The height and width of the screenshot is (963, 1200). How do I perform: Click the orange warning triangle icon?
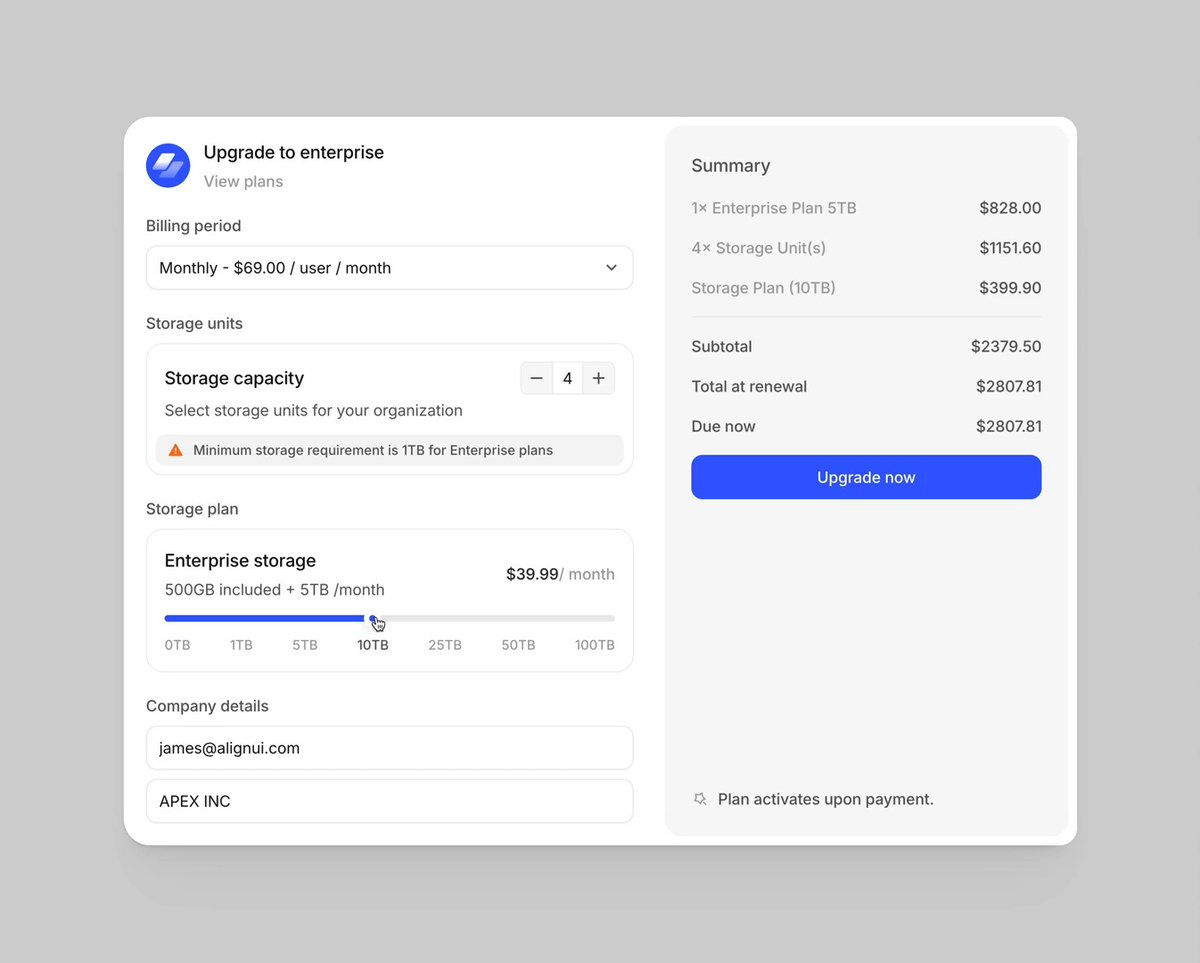point(176,450)
